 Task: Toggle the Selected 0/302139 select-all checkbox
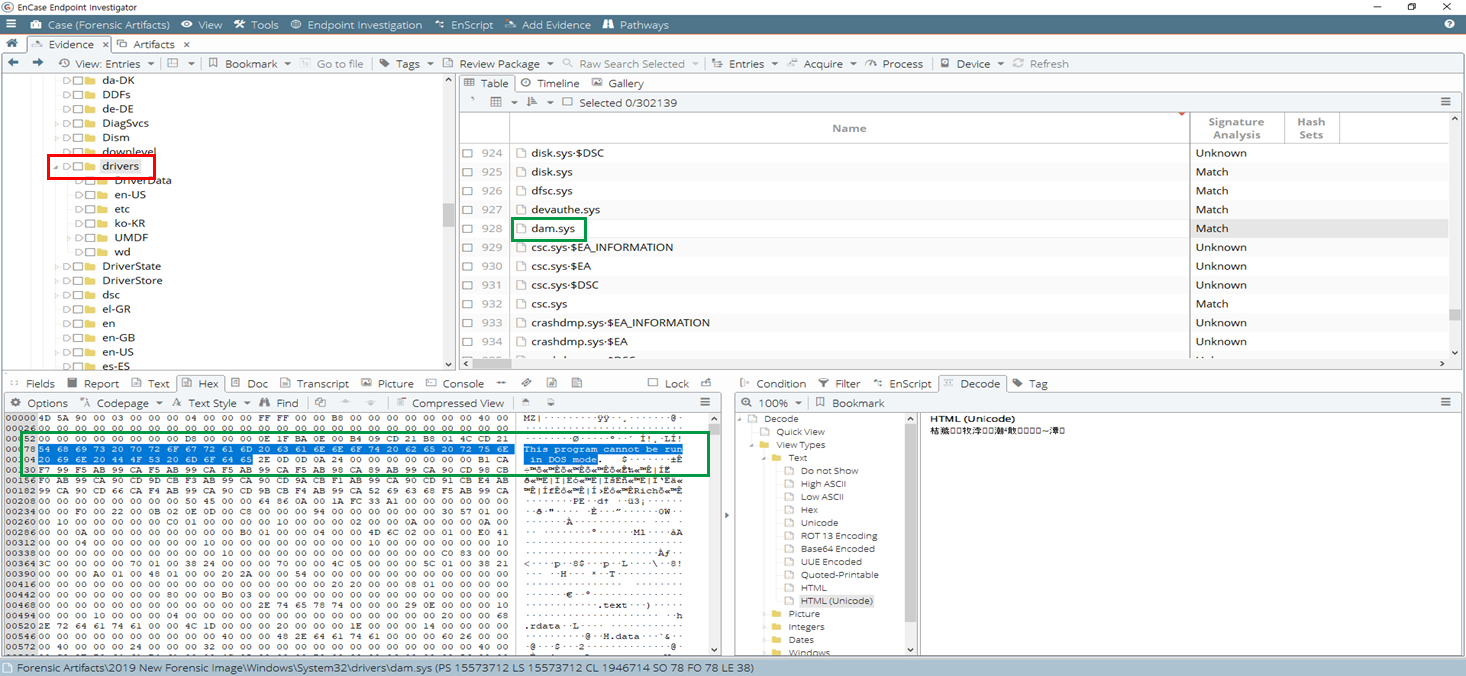point(567,102)
